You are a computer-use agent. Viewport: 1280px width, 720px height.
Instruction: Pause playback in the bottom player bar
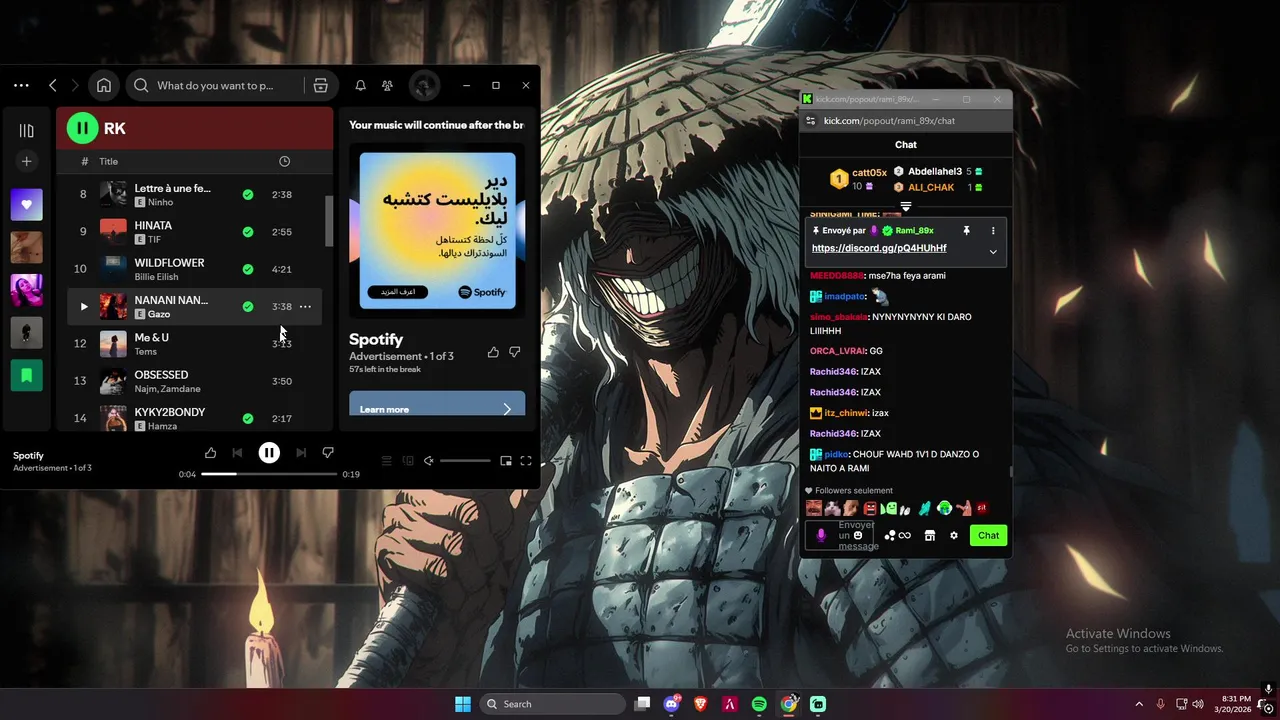[269, 453]
